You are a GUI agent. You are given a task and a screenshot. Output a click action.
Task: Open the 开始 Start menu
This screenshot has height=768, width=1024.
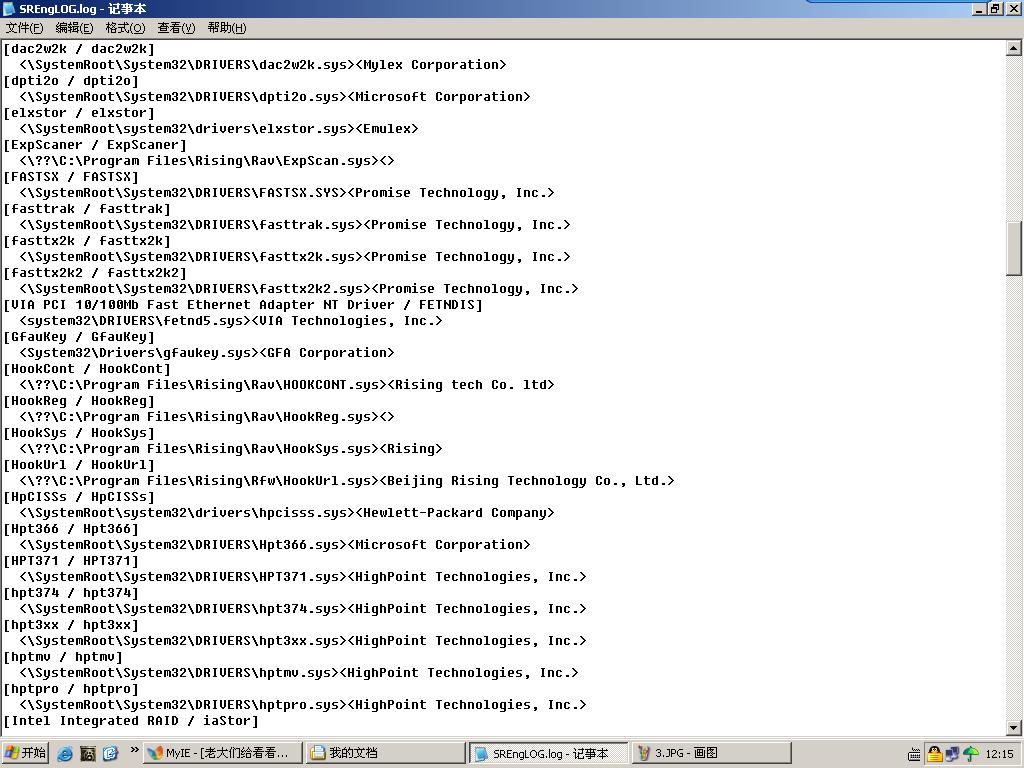tap(25, 753)
